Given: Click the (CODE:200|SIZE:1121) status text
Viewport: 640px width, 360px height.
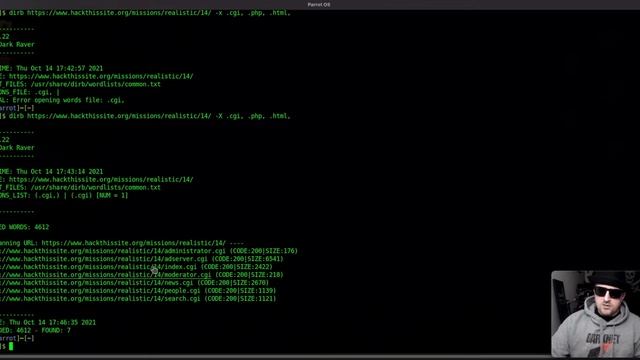Looking at the screenshot, I should (x=240, y=299).
